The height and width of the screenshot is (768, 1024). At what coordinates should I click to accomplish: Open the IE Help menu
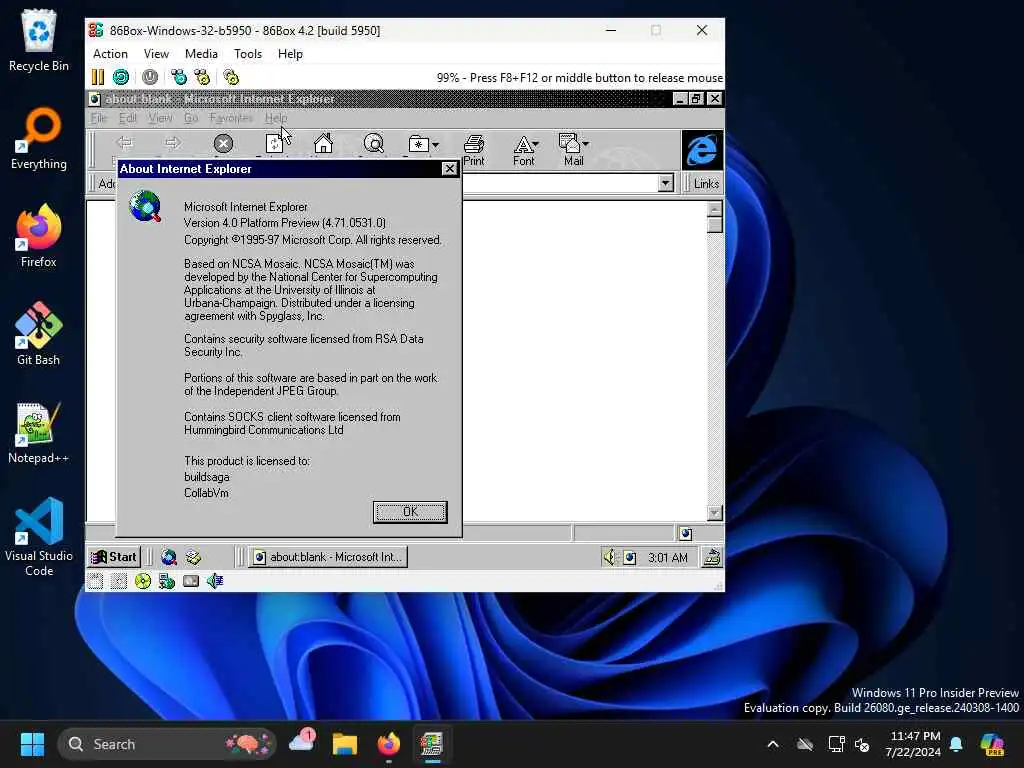276,118
